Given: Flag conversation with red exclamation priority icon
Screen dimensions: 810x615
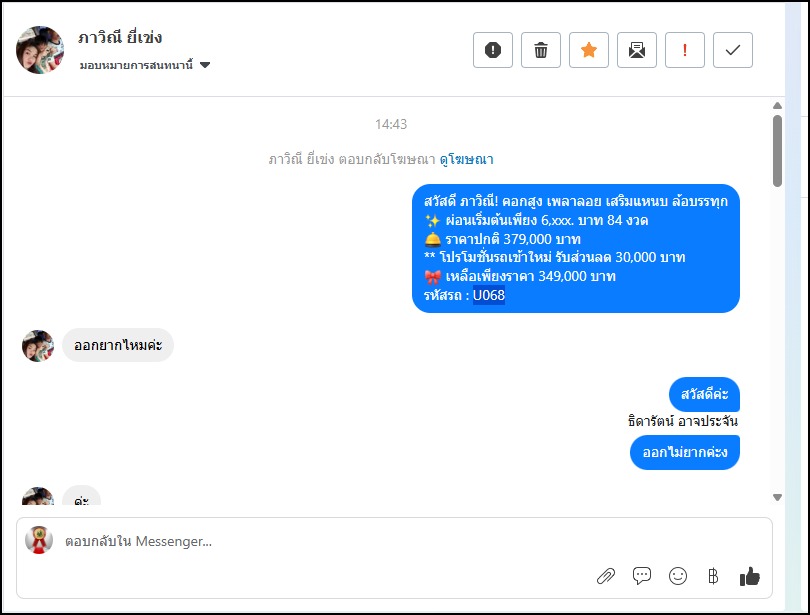Looking at the screenshot, I should [684, 50].
